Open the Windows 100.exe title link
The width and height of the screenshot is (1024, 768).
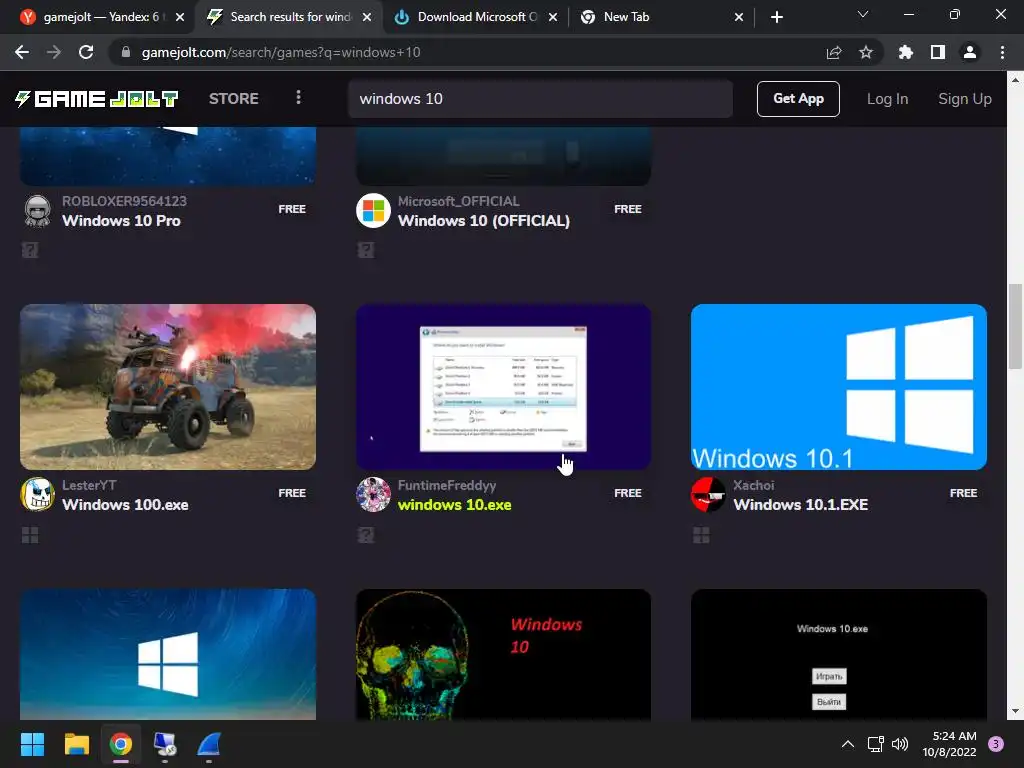(125, 505)
